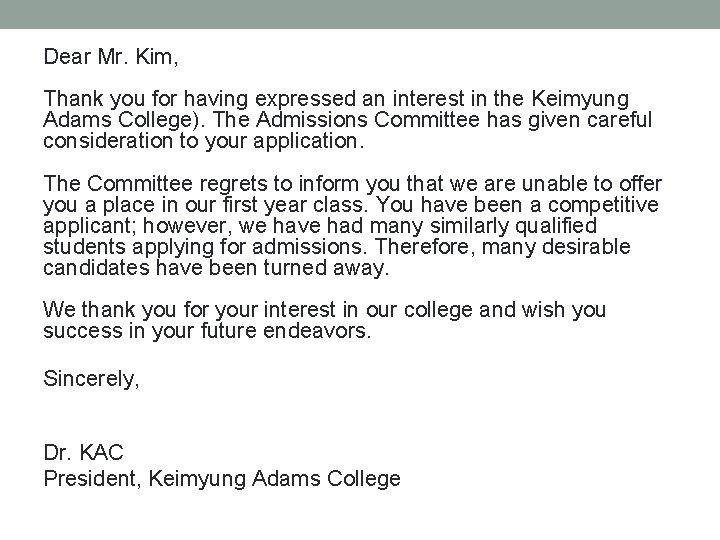Click the line starting "The Committee regrets to inform"
Viewport: 720px width, 540px height.
pyautogui.click(x=352, y=184)
